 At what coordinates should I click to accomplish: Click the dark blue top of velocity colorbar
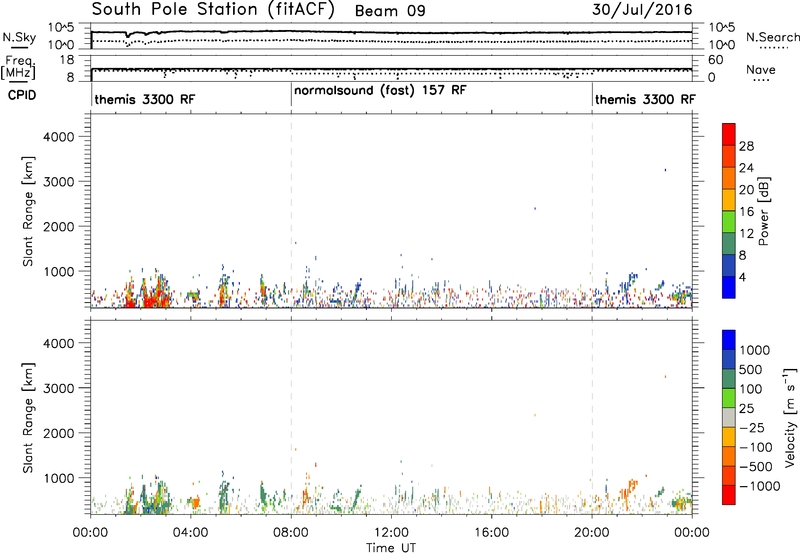click(729, 340)
